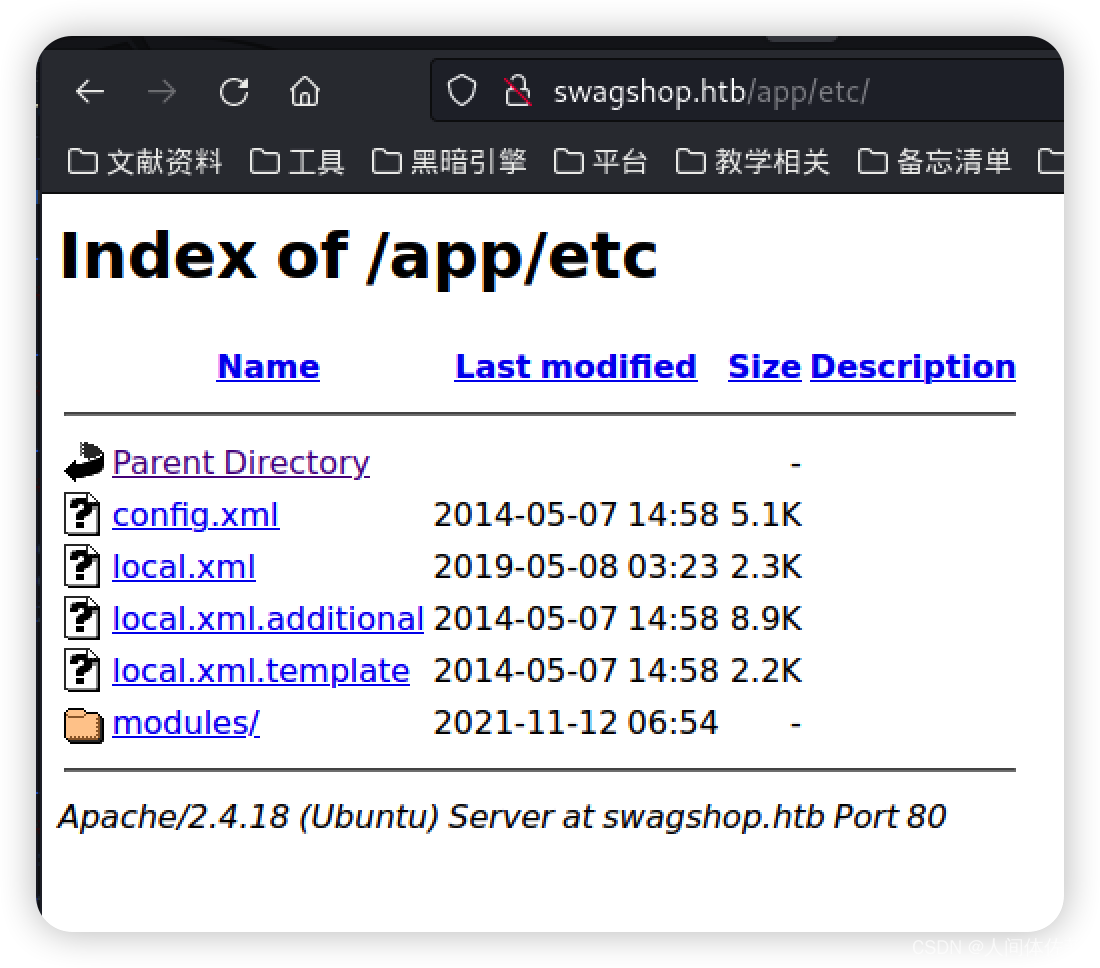Reload the page with the refresh icon
Viewport: 1100px width, 968px height.
point(234,91)
